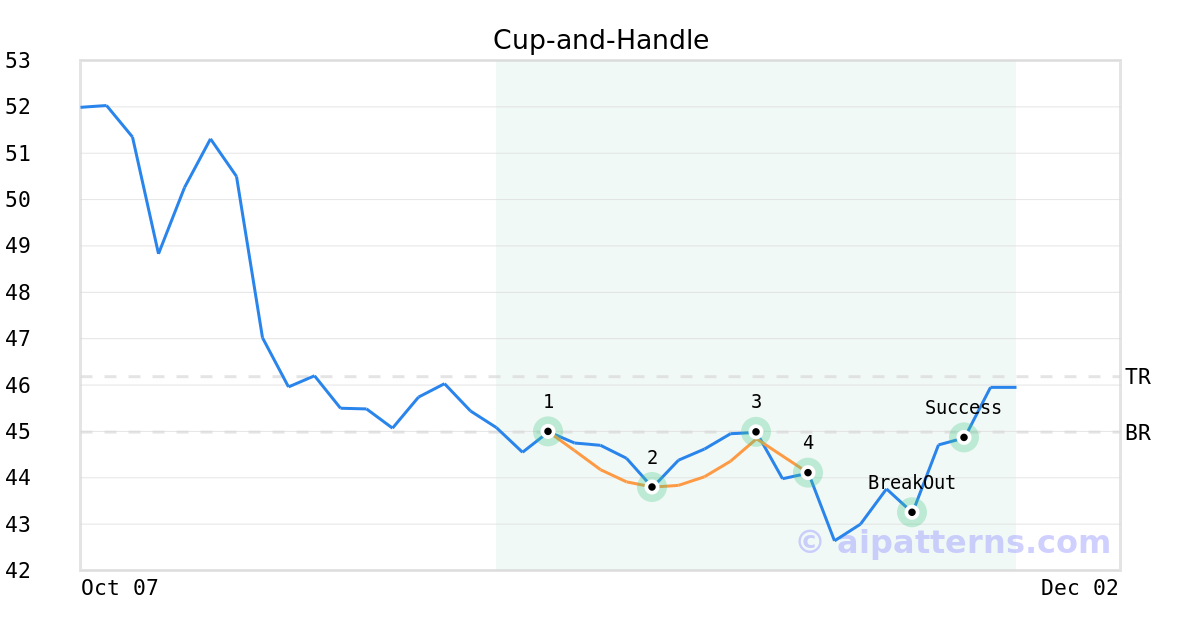Click the BreakOut point marker

pyautogui.click(x=912, y=512)
